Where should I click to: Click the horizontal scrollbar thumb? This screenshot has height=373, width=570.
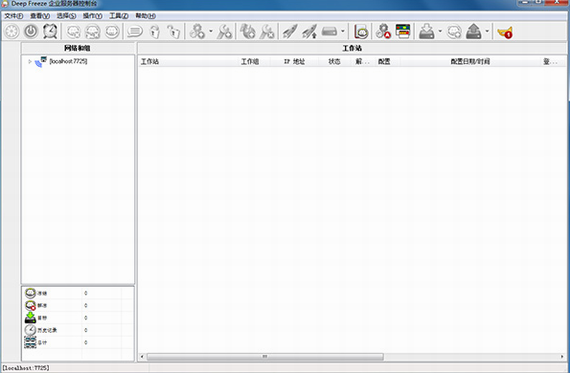[265, 357]
